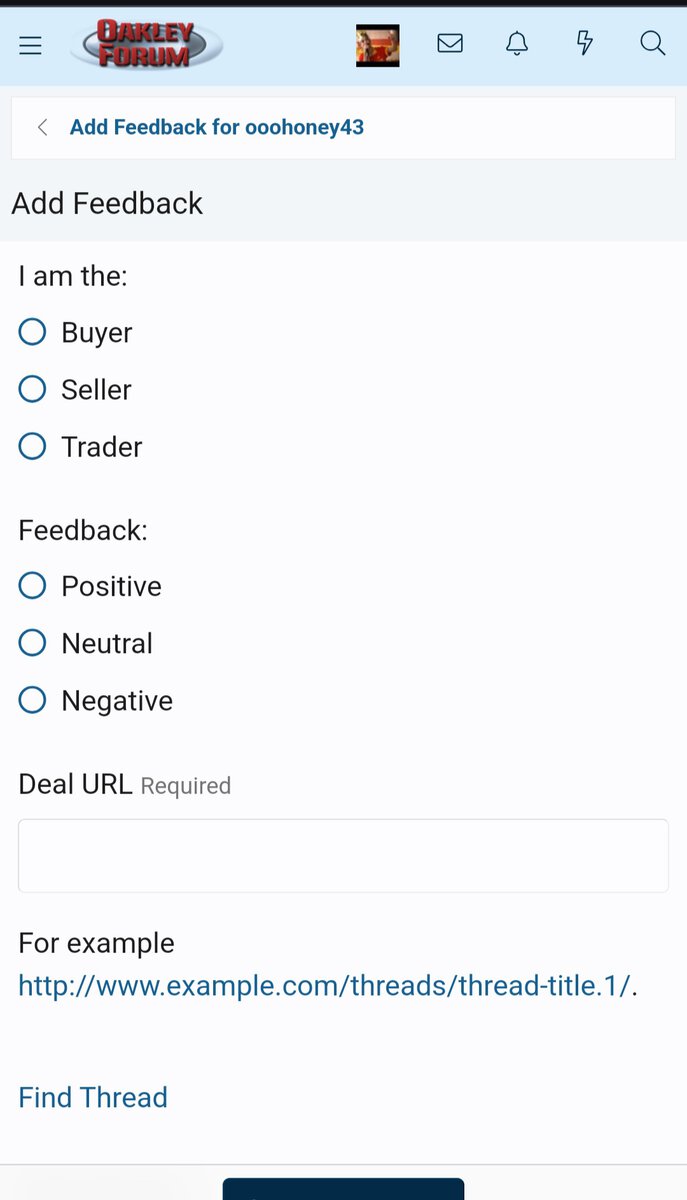Select Positive feedback option
Image resolution: width=687 pixels, height=1200 pixels.
click(32, 585)
